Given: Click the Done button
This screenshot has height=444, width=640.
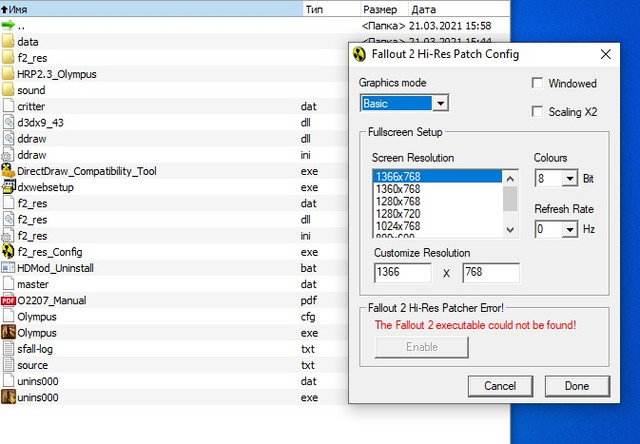Looking at the screenshot, I should pyautogui.click(x=577, y=386).
